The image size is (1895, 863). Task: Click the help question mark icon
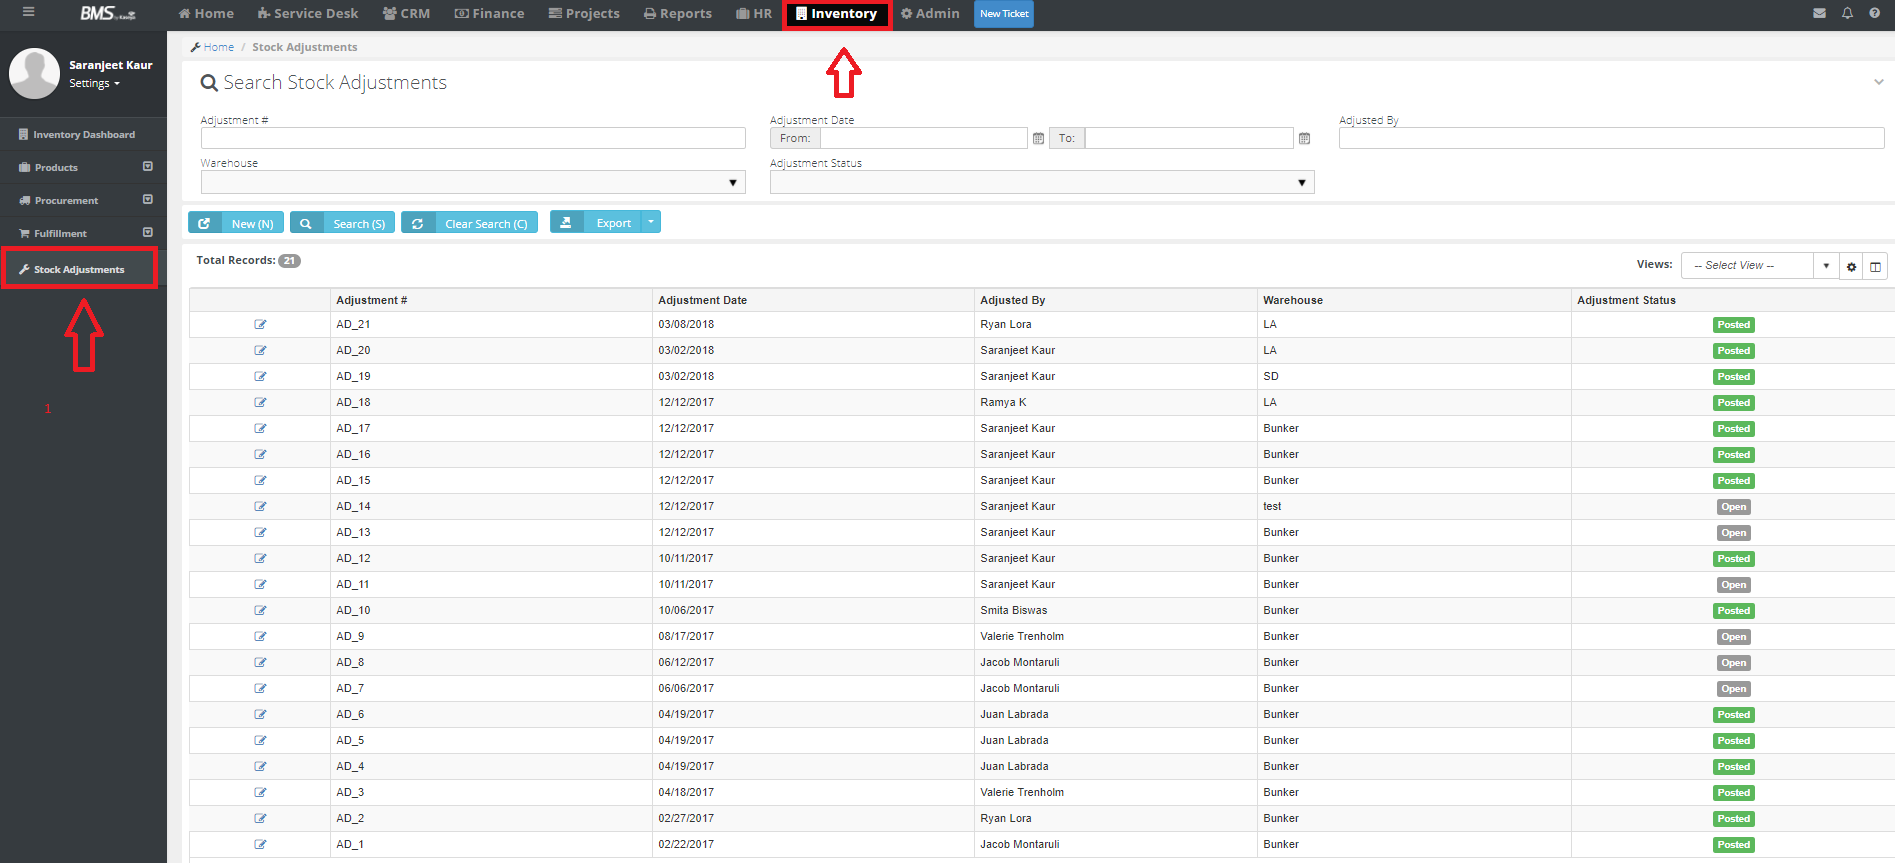[x=1874, y=13]
